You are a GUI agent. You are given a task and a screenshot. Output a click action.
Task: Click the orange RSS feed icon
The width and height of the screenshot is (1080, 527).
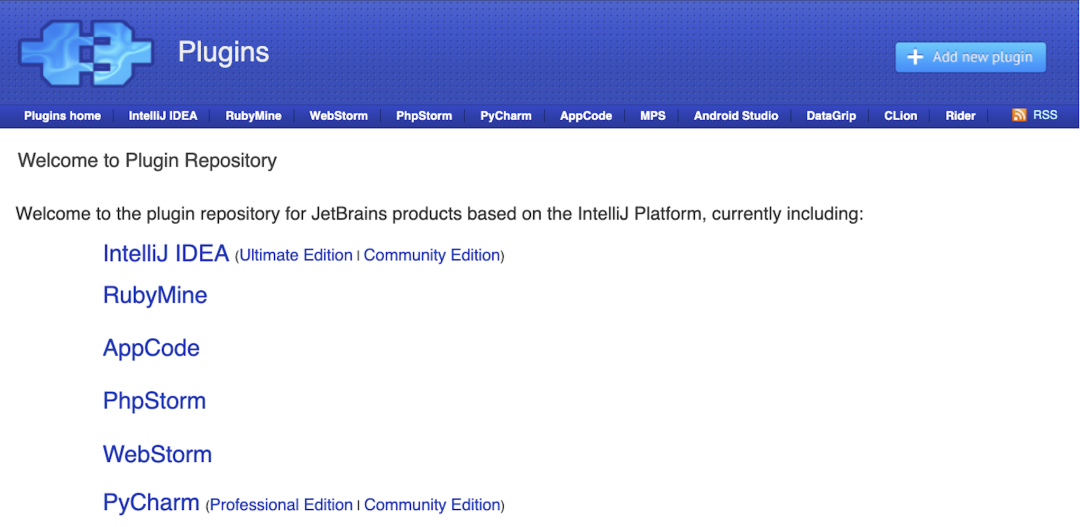pyautogui.click(x=1019, y=115)
